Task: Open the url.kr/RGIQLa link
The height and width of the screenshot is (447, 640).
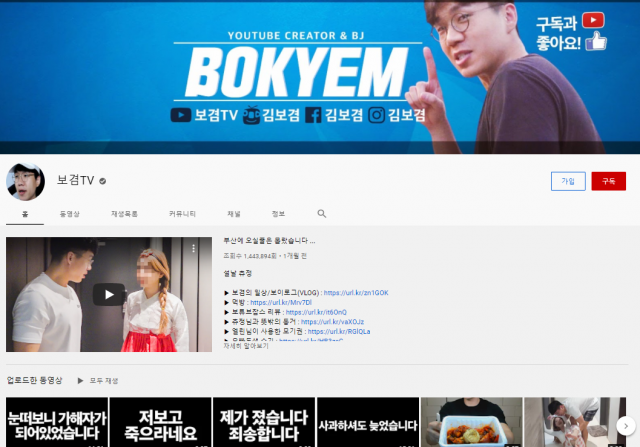Action: (x=339, y=331)
